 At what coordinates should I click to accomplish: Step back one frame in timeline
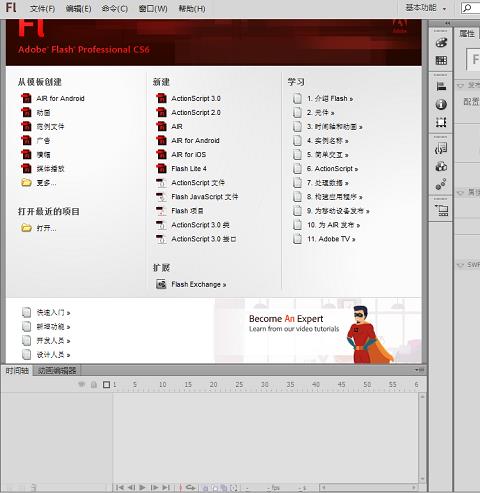pos(131,487)
